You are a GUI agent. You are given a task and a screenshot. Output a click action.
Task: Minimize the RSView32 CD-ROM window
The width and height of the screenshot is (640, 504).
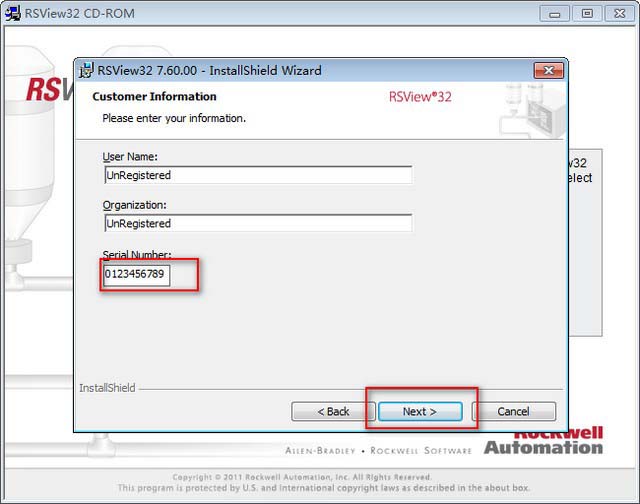pyautogui.click(x=554, y=14)
